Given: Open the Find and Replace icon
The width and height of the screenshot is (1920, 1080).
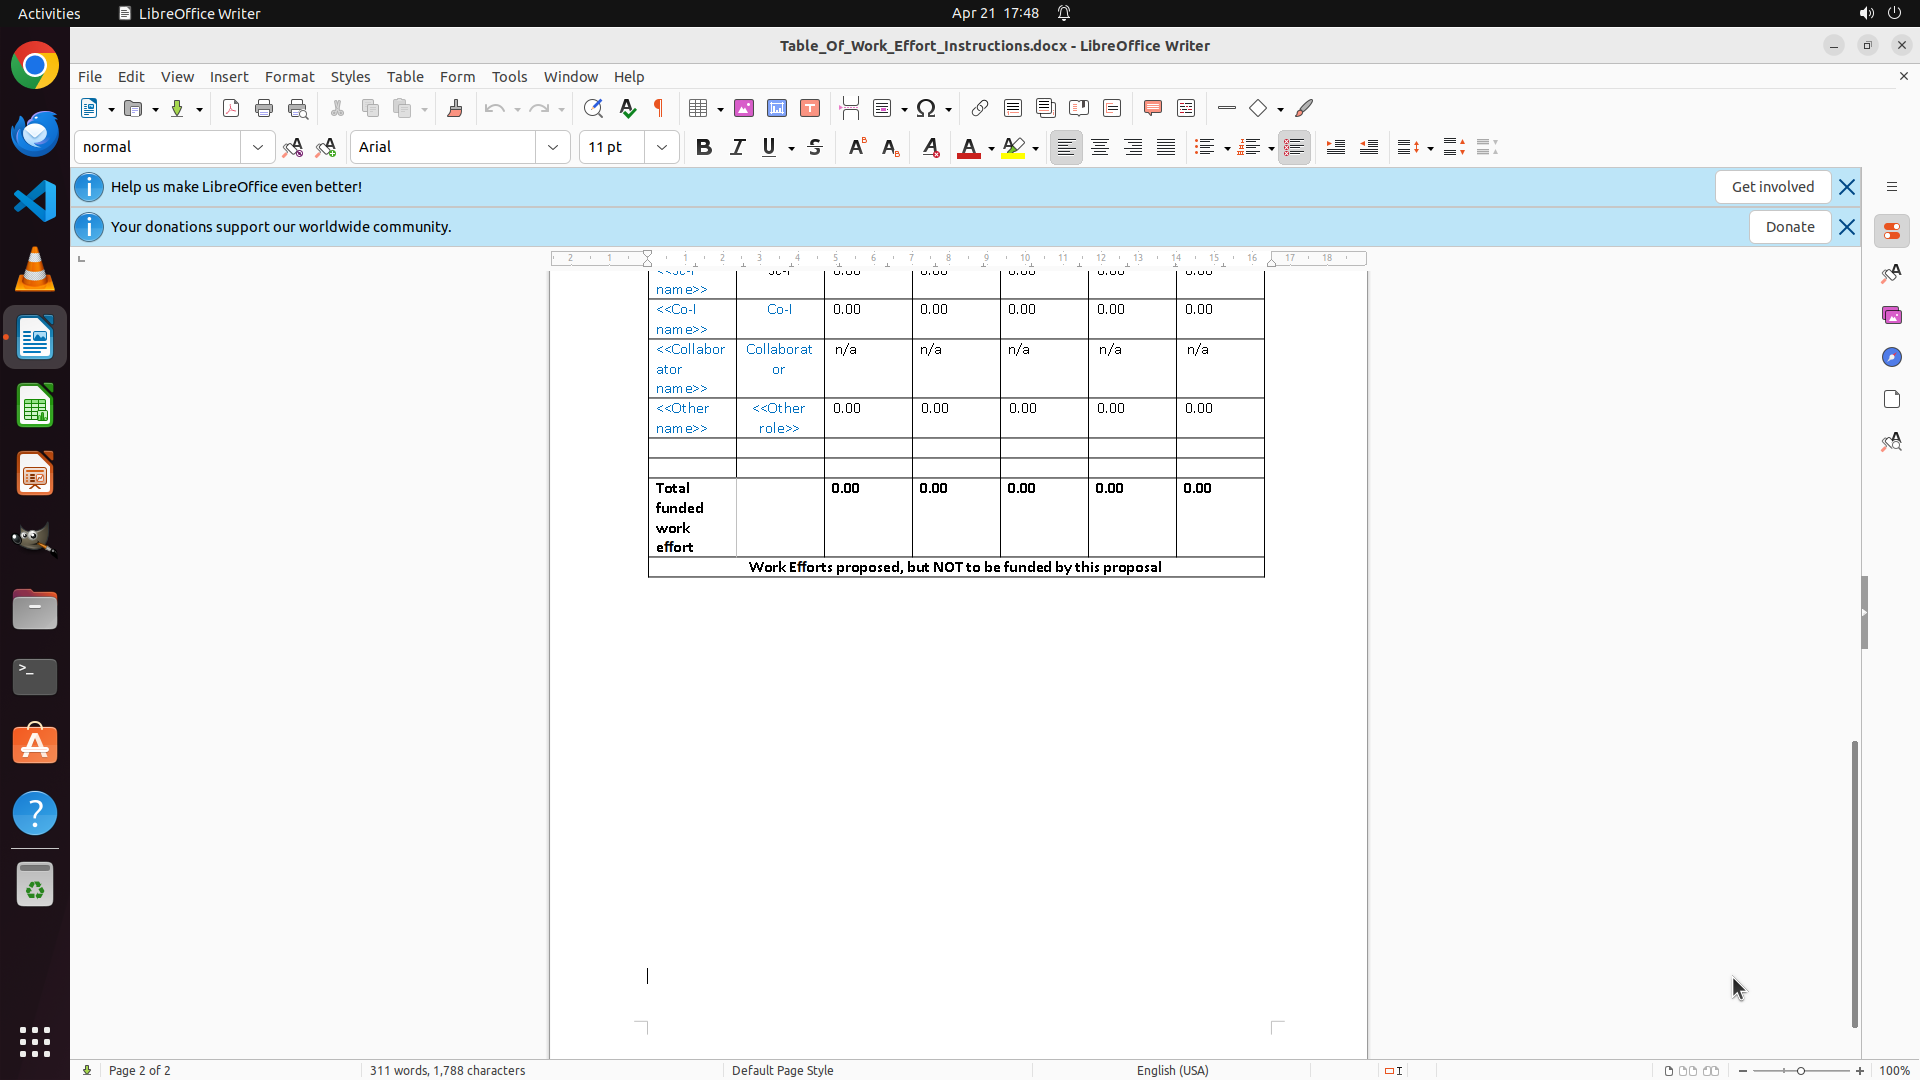Looking at the screenshot, I should 593,109.
